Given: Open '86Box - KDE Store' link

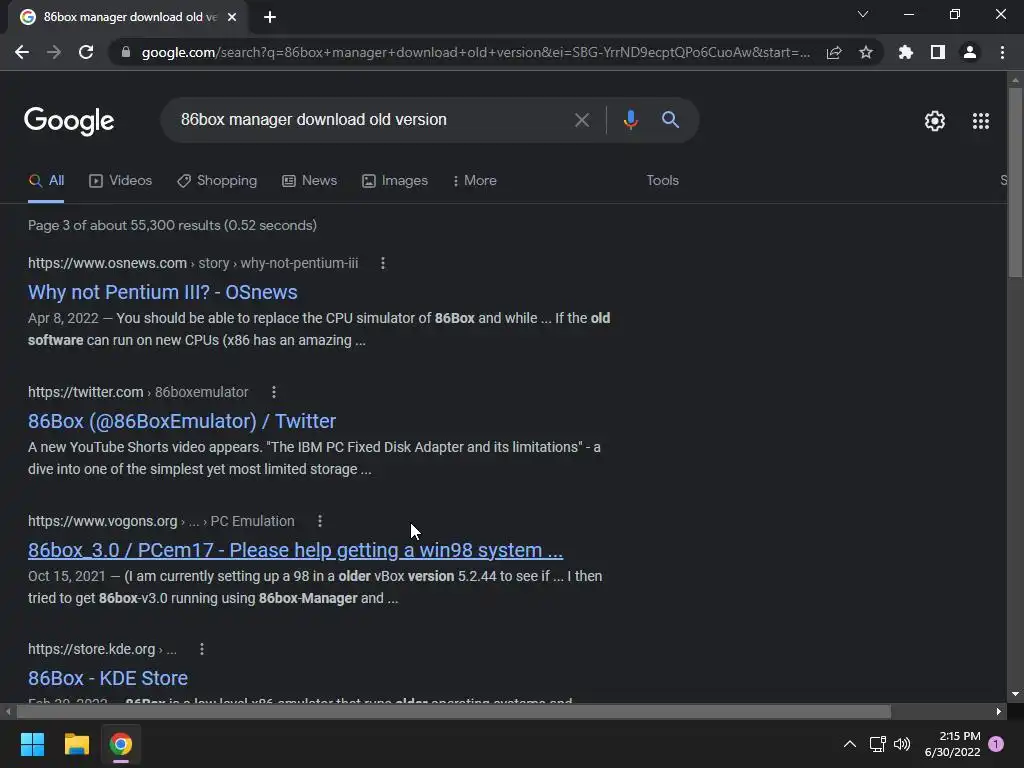Looking at the screenshot, I should click(x=108, y=679).
